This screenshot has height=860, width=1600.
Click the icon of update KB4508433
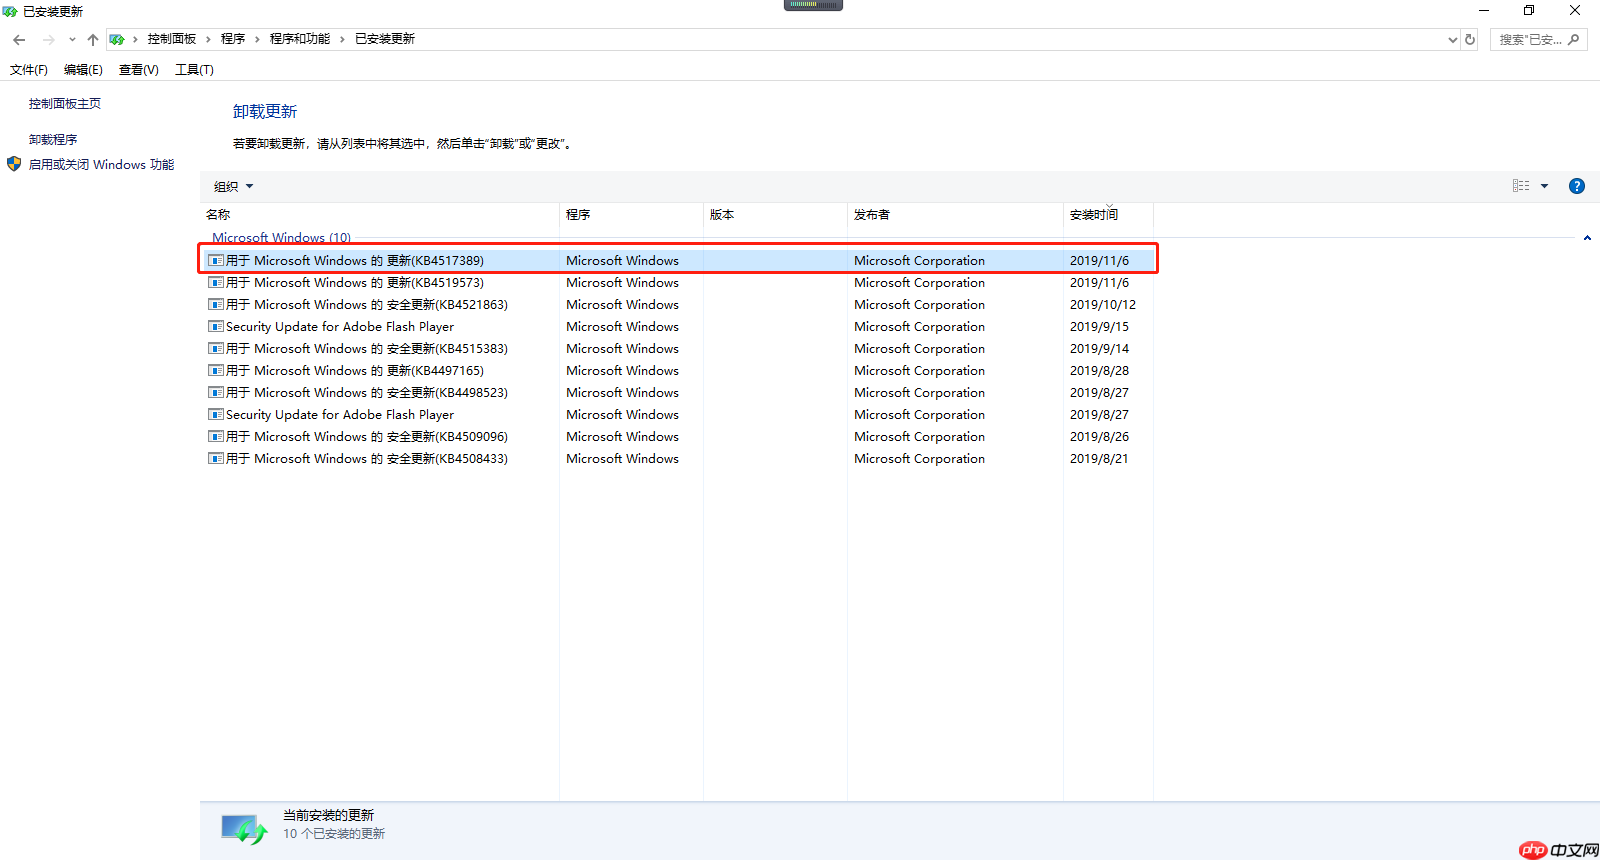tap(215, 459)
